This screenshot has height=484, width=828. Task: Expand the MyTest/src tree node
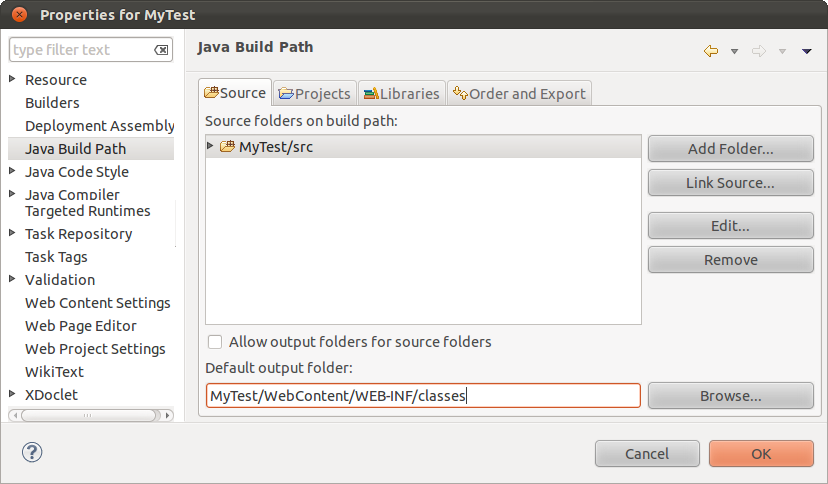211,146
